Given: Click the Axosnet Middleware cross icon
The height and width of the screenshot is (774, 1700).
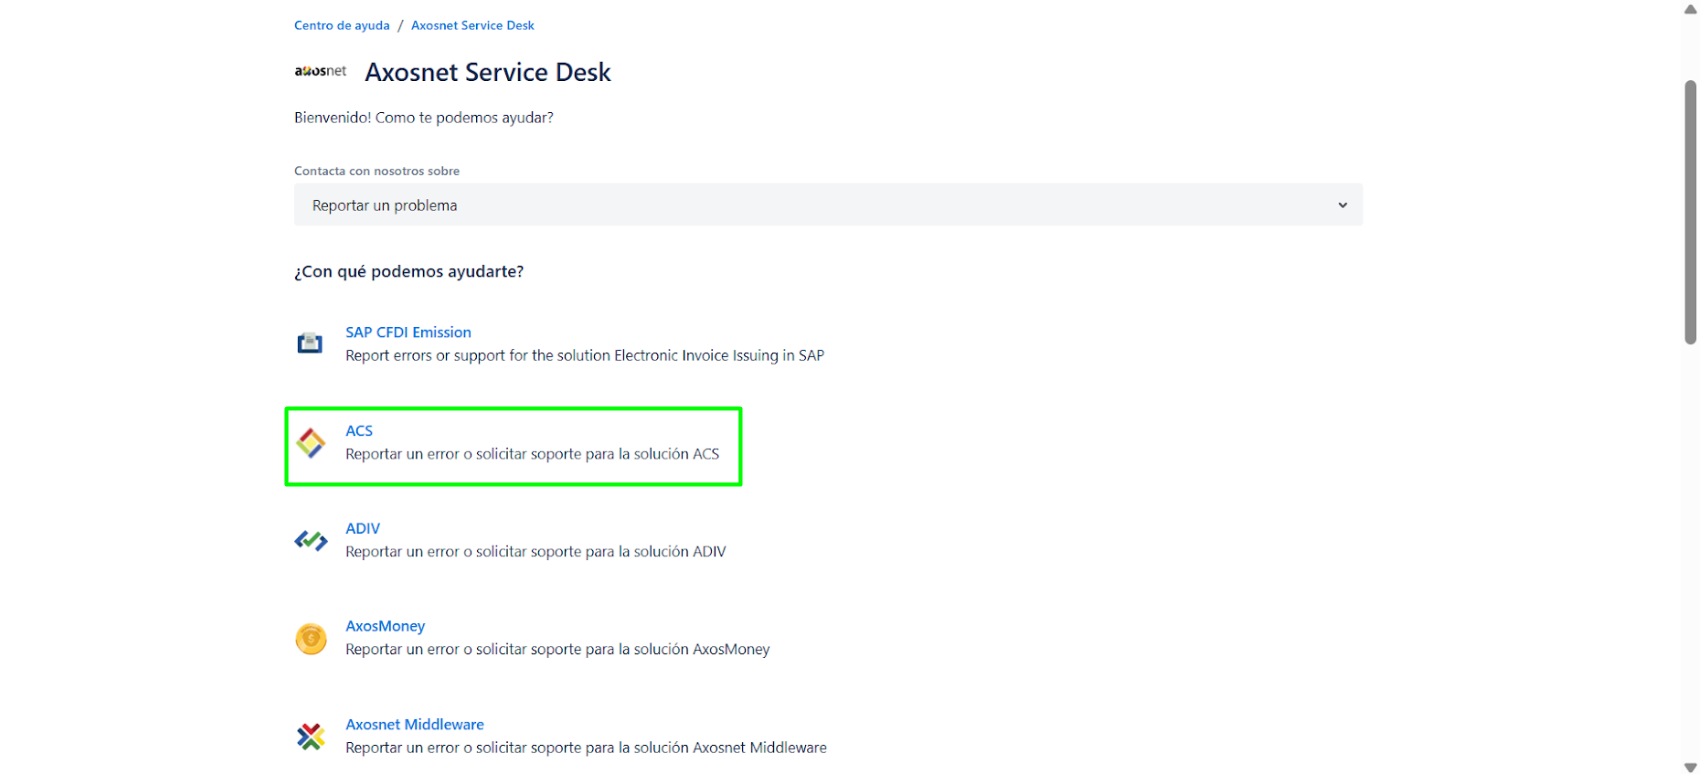Looking at the screenshot, I should pyautogui.click(x=311, y=737).
